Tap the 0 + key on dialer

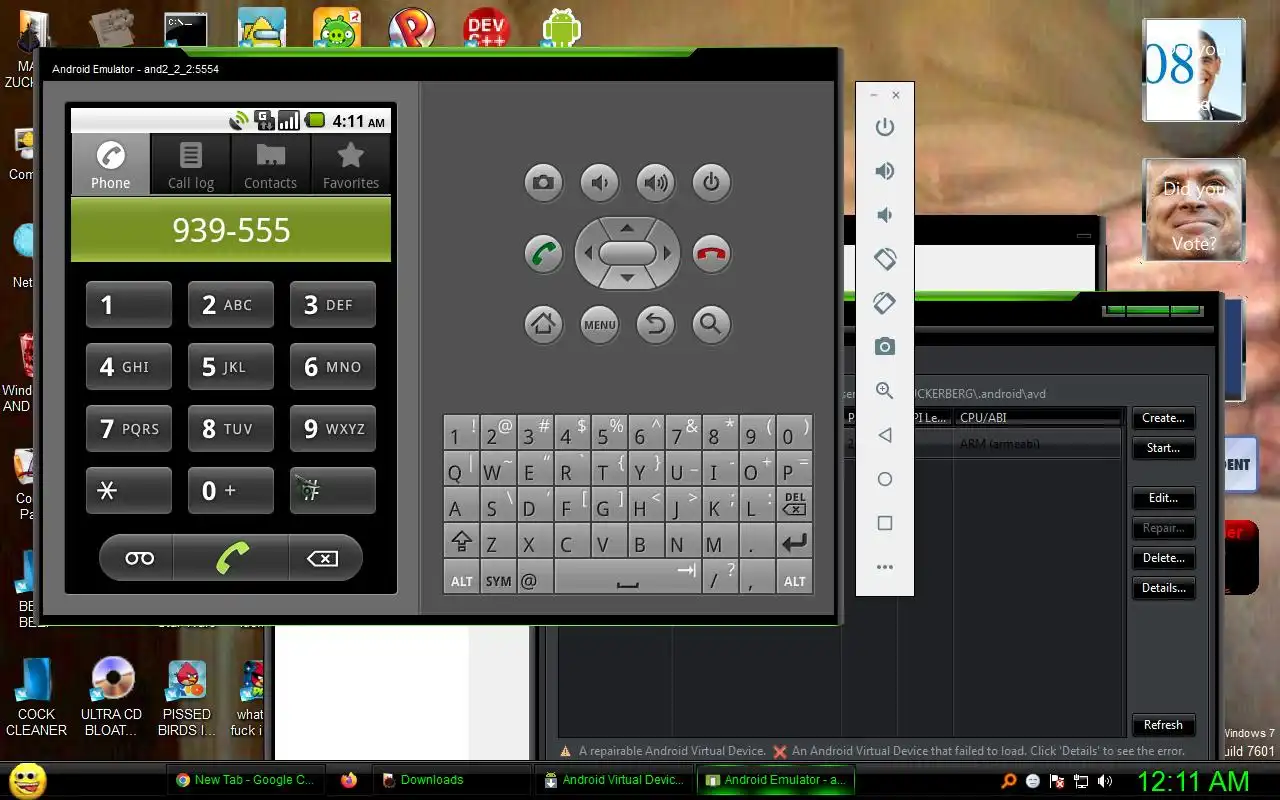231,491
